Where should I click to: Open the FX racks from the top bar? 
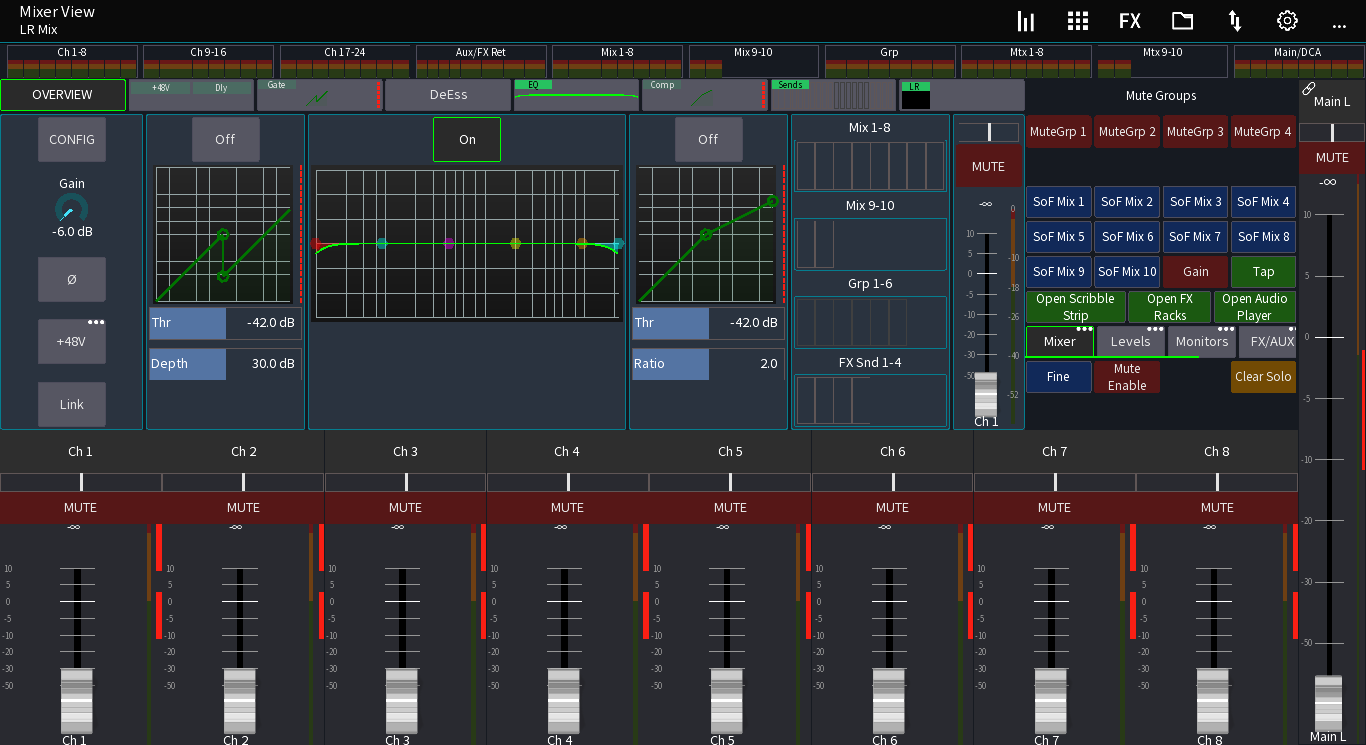[1129, 20]
